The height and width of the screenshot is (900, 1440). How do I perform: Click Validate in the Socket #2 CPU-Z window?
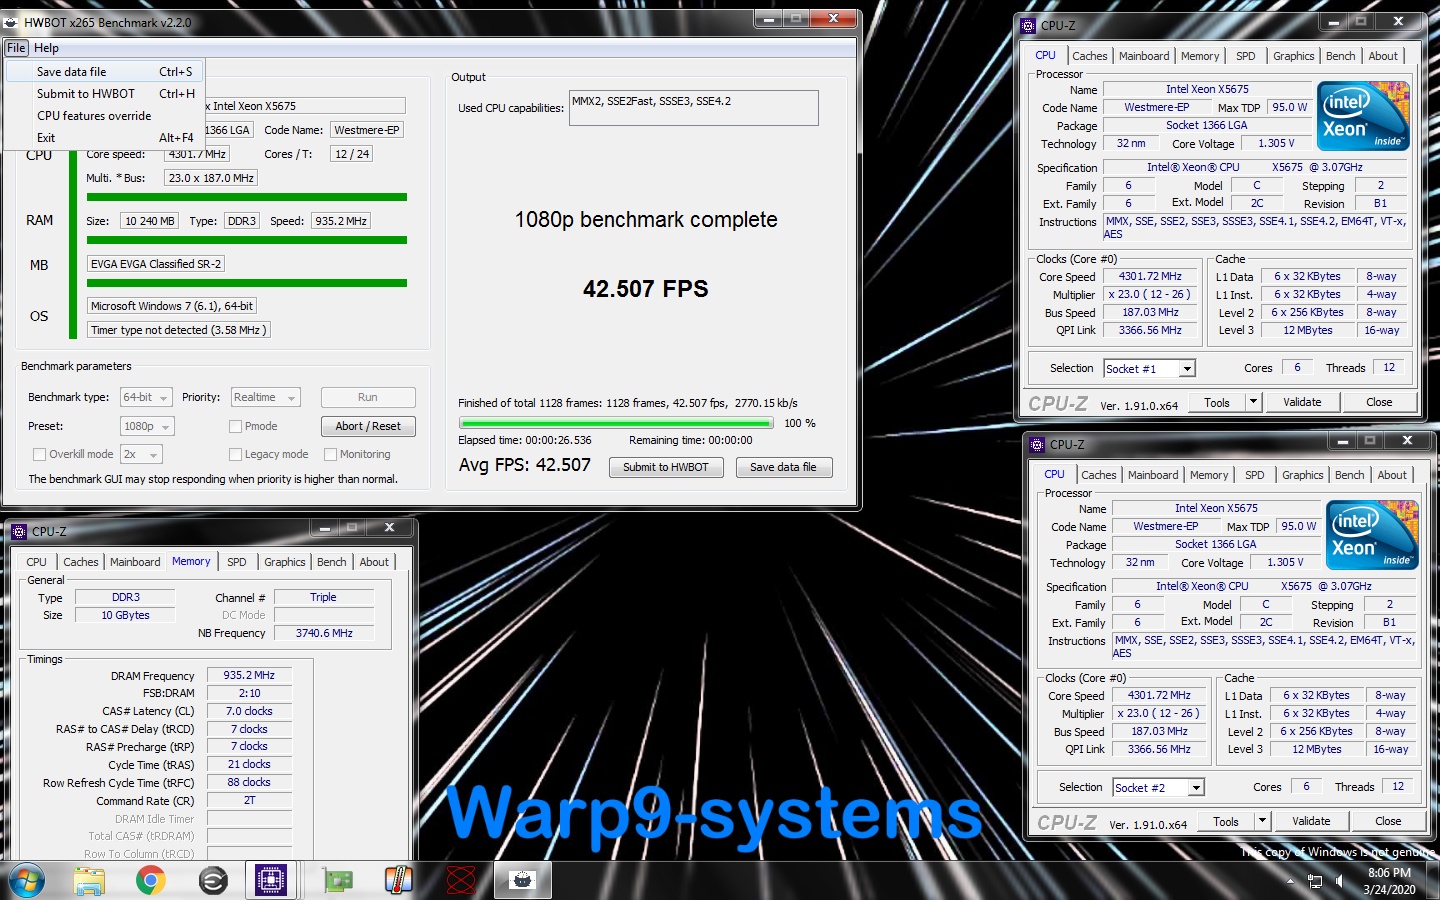pos(1311,821)
